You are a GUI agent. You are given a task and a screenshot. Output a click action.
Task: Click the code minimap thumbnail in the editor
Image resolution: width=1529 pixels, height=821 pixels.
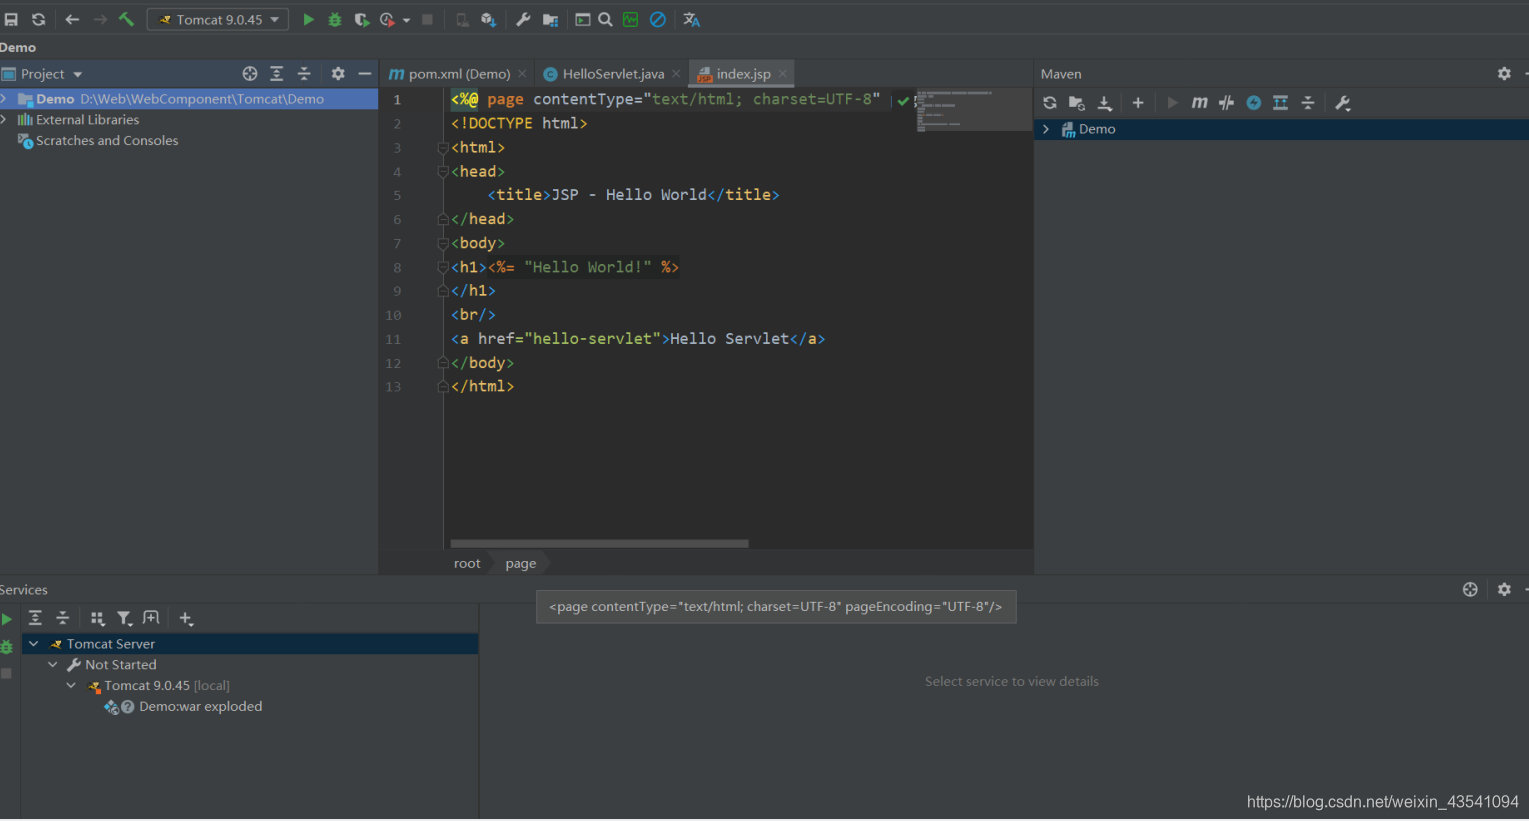pyautogui.click(x=972, y=110)
